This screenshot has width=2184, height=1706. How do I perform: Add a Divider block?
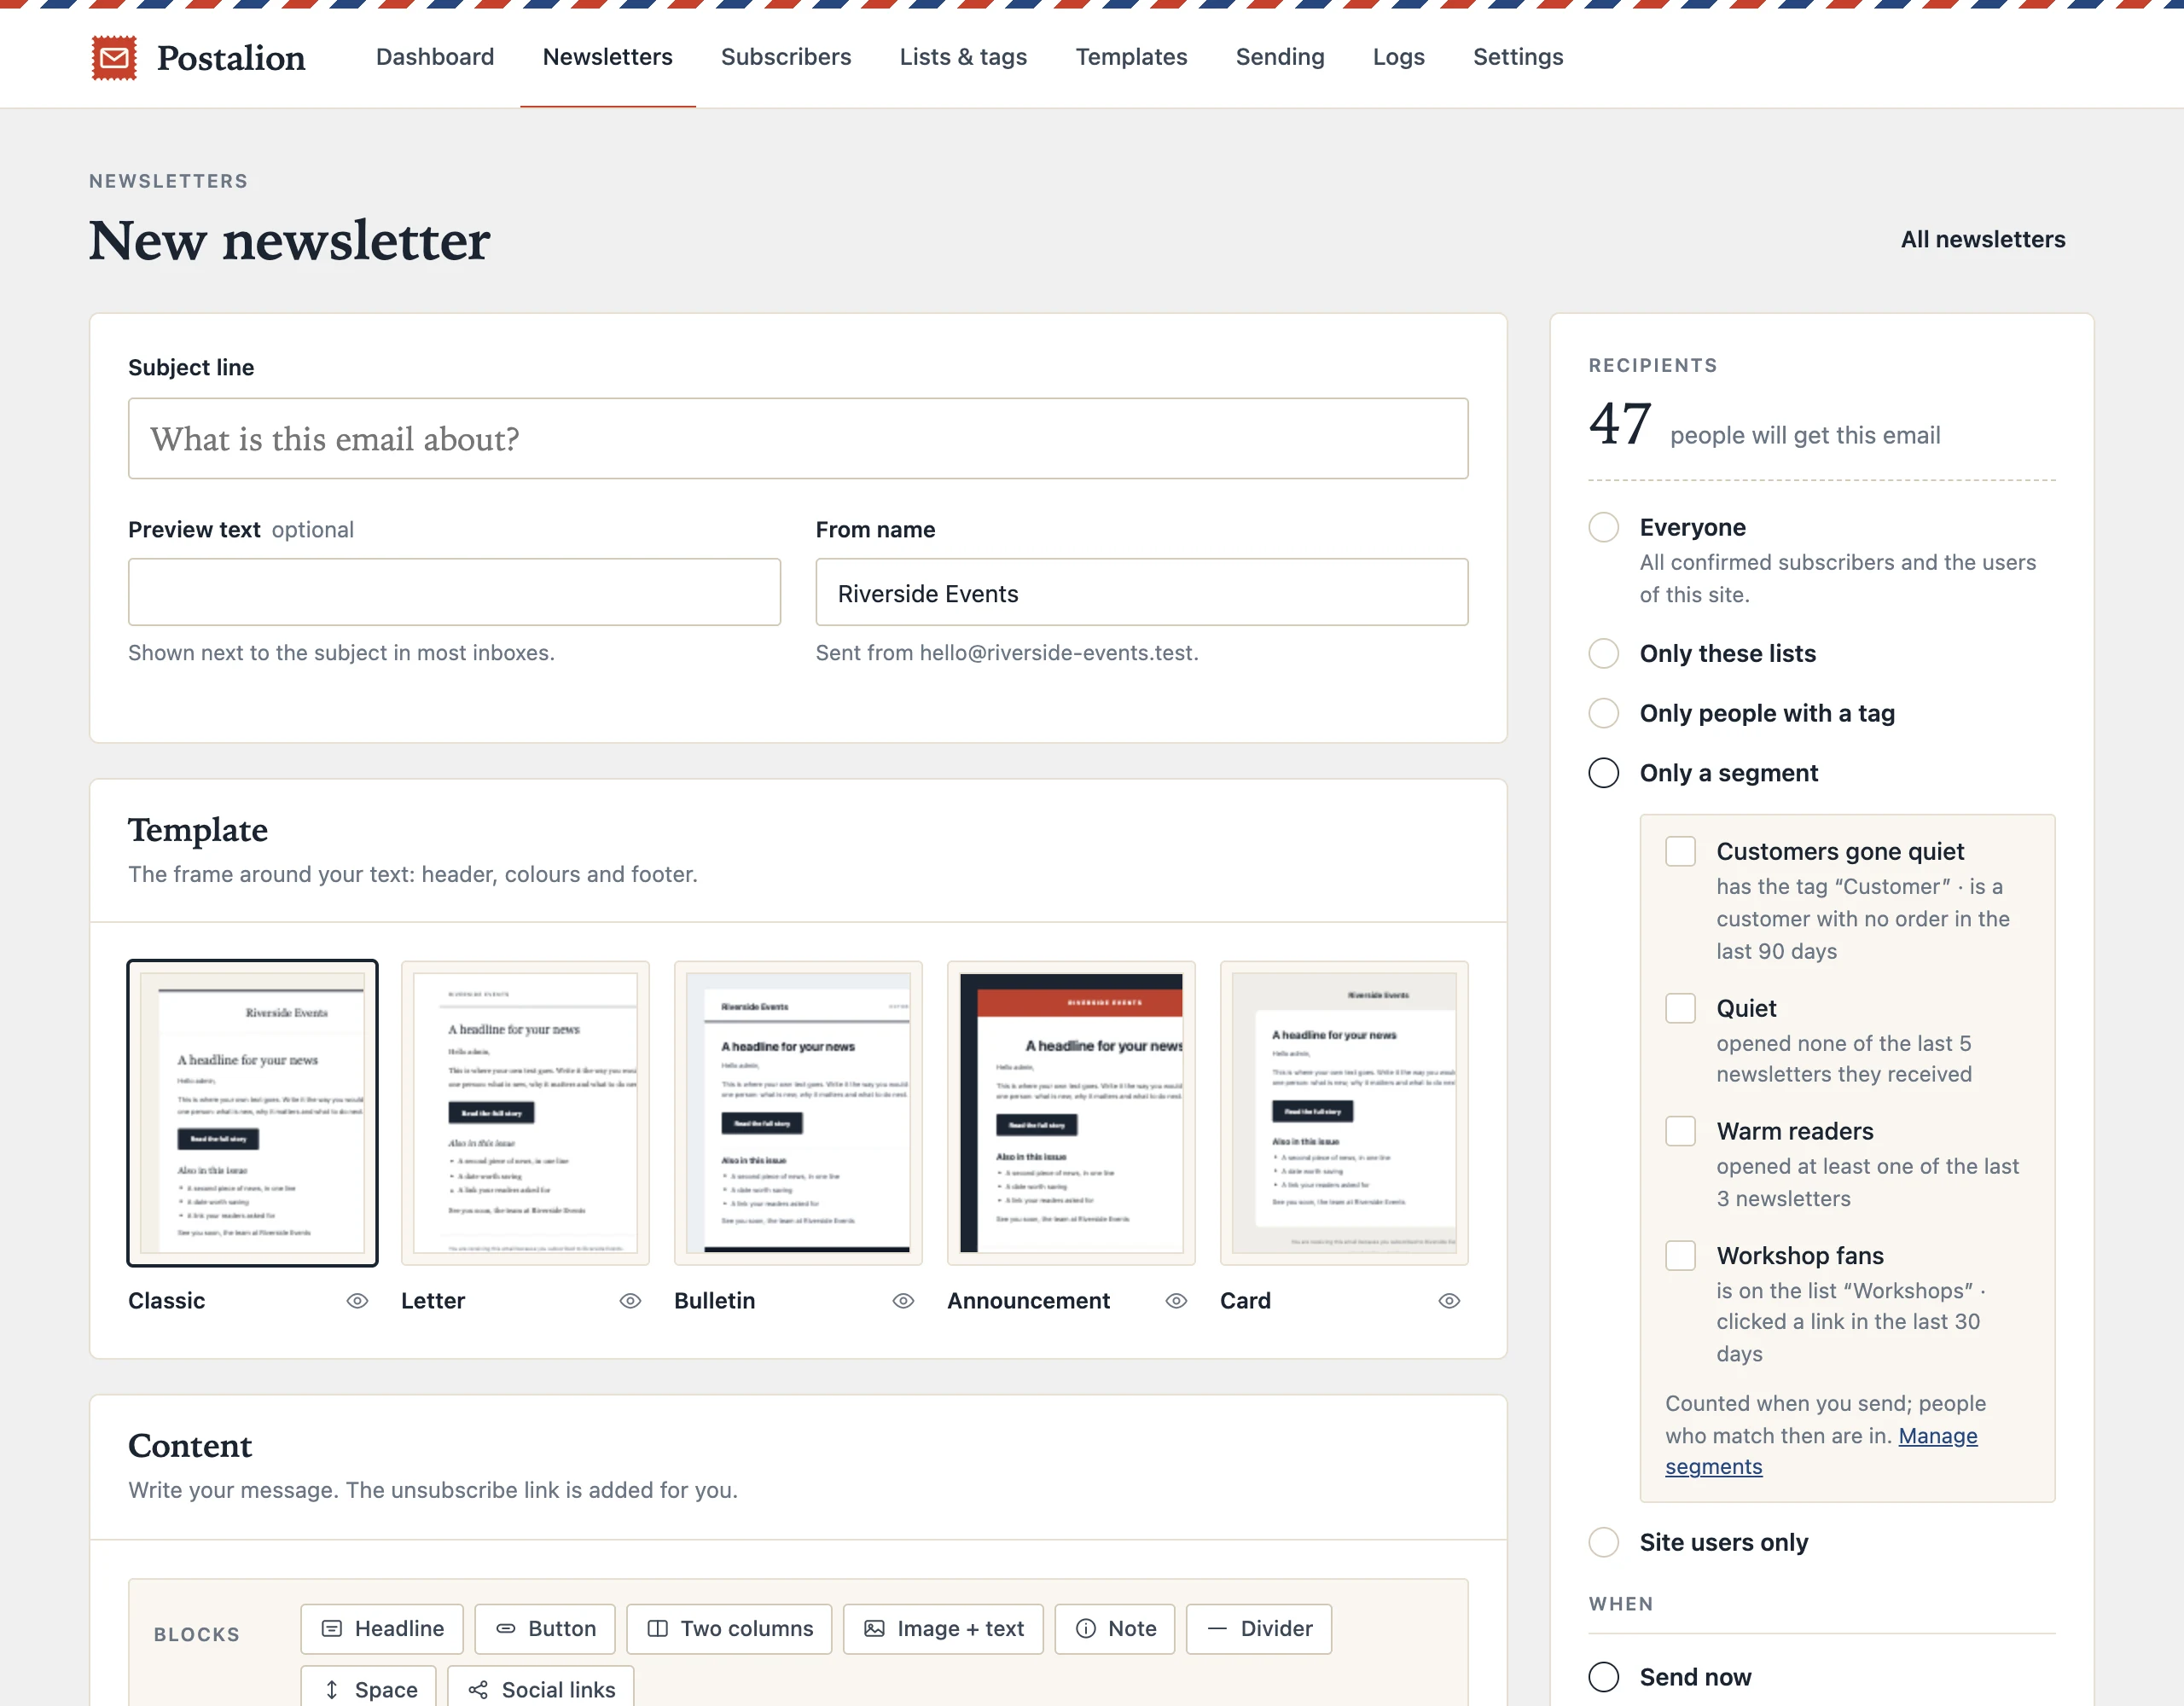pyautogui.click(x=1259, y=1628)
